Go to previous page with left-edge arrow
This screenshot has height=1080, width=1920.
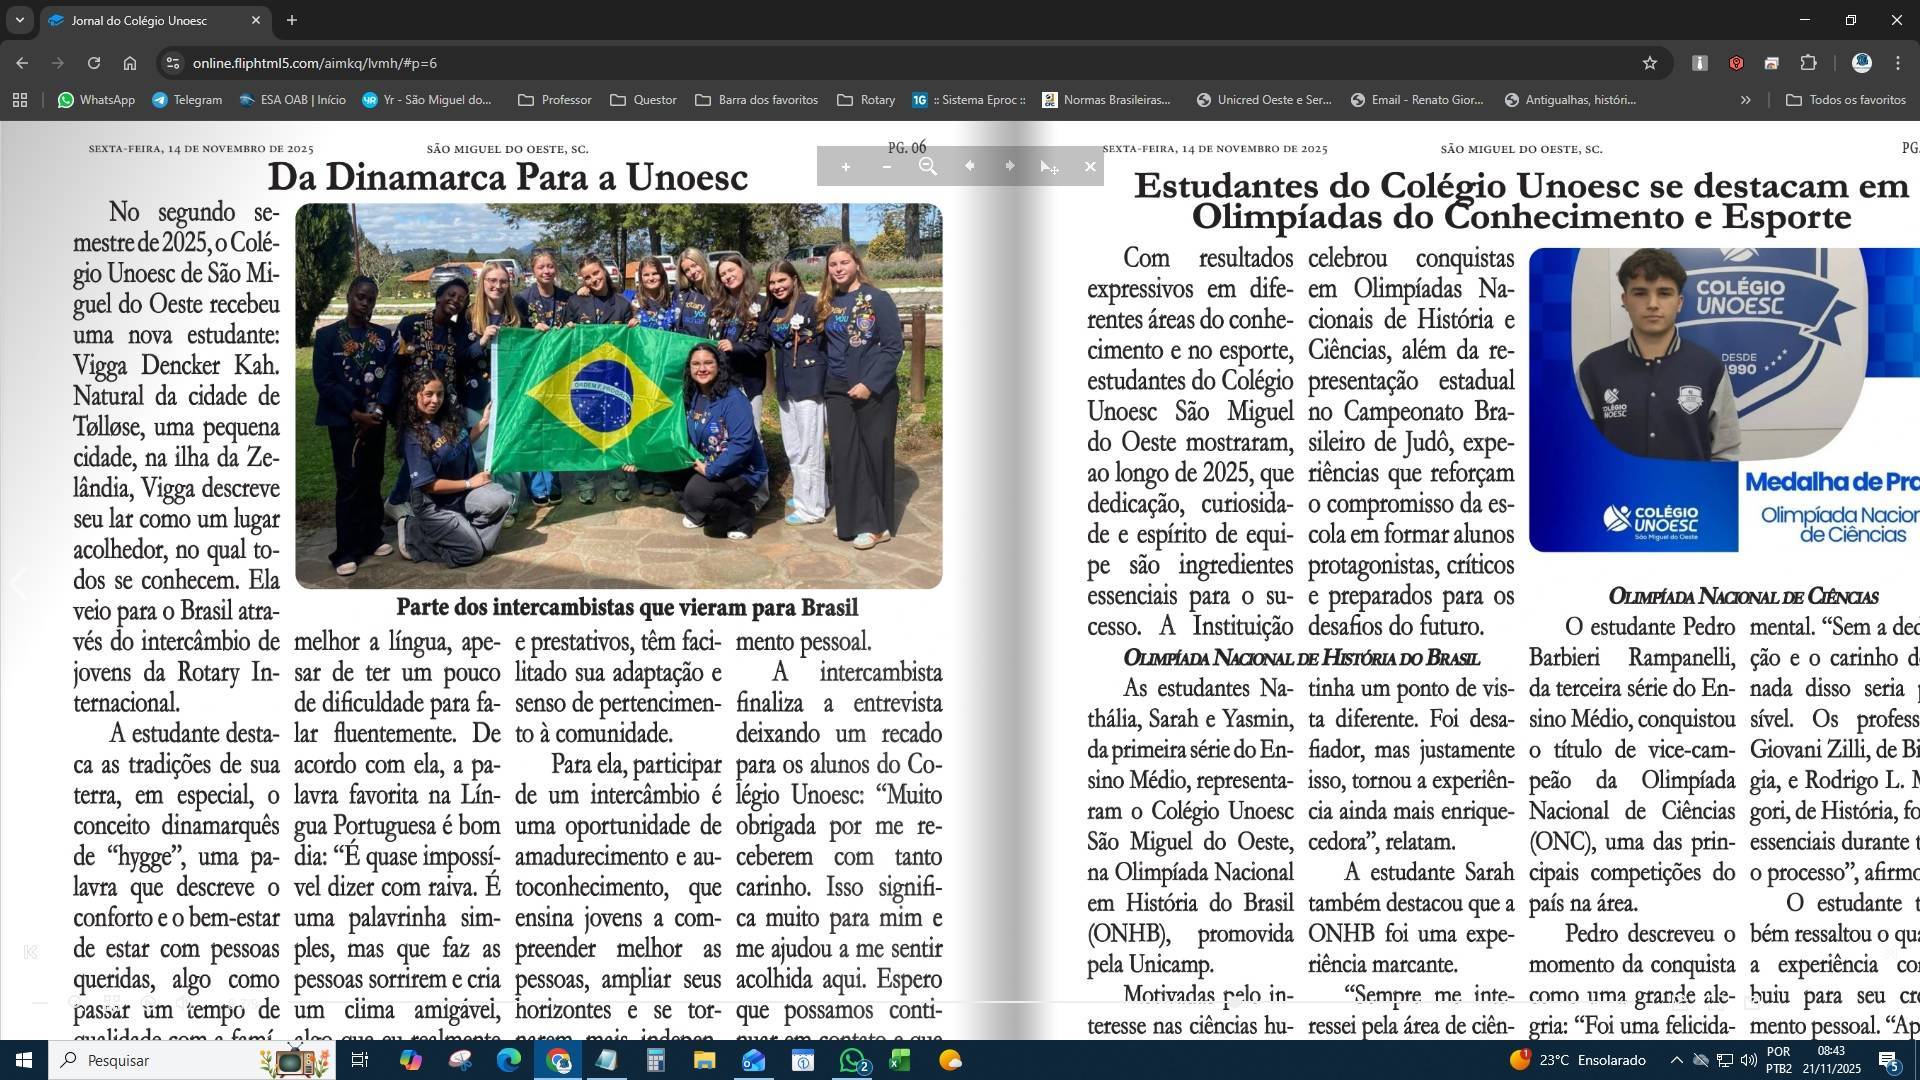[17, 583]
